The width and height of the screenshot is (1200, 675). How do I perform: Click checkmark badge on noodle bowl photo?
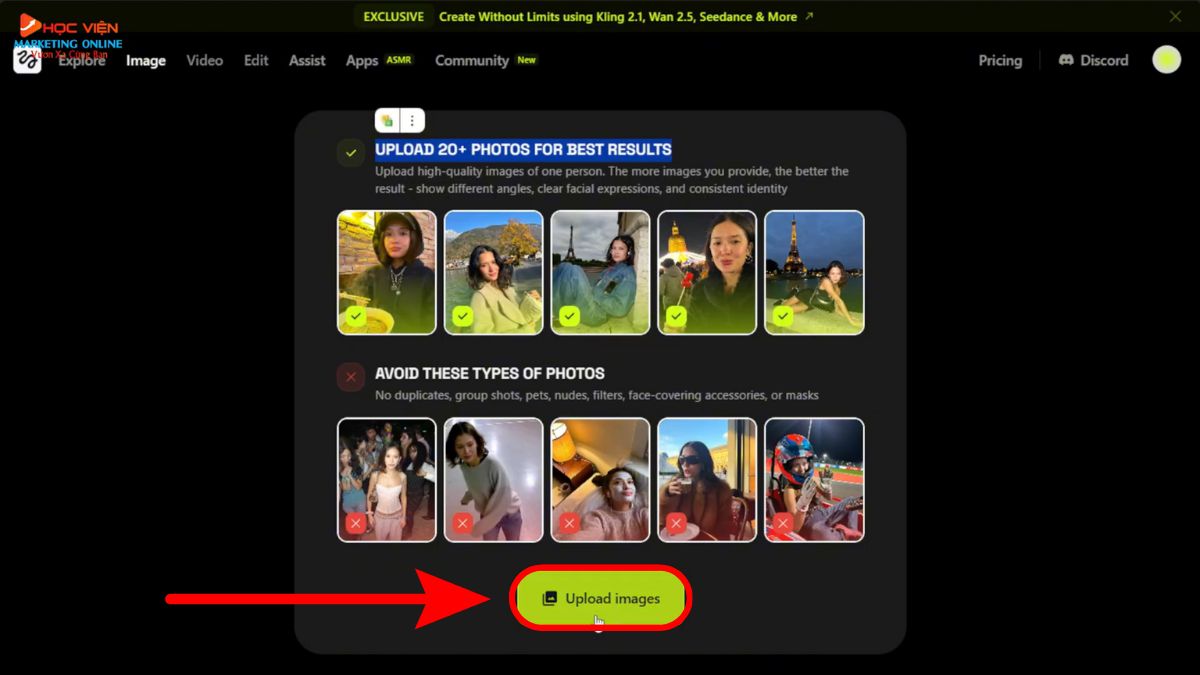[355, 316]
